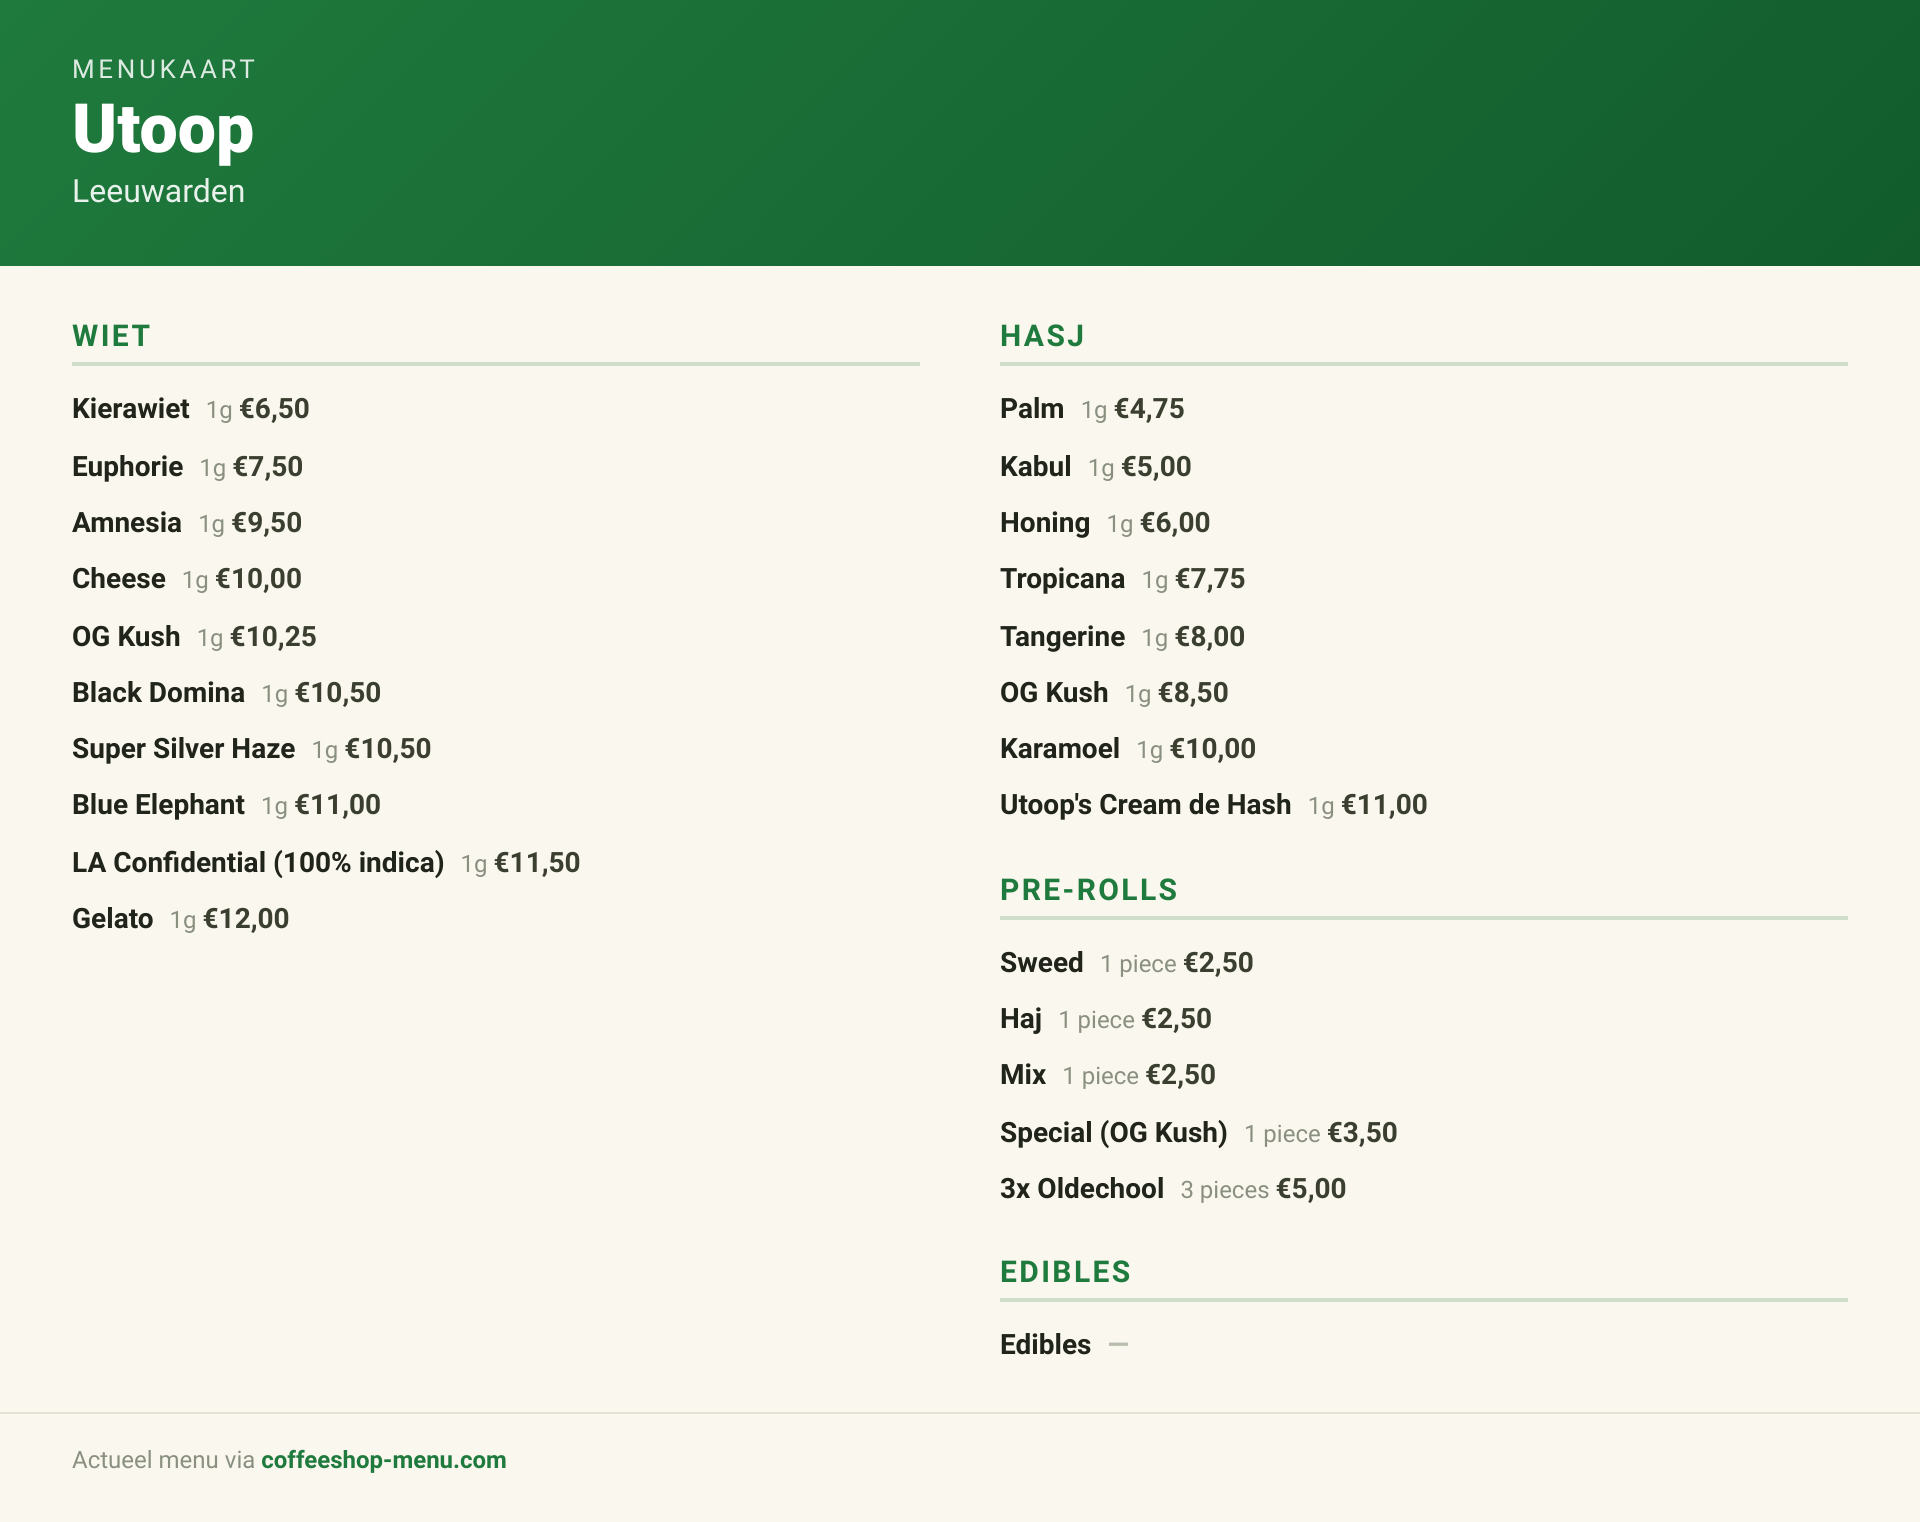
Task: Click the Blue Elephant menu item
Action: pyautogui.click(x=158, y=805)
